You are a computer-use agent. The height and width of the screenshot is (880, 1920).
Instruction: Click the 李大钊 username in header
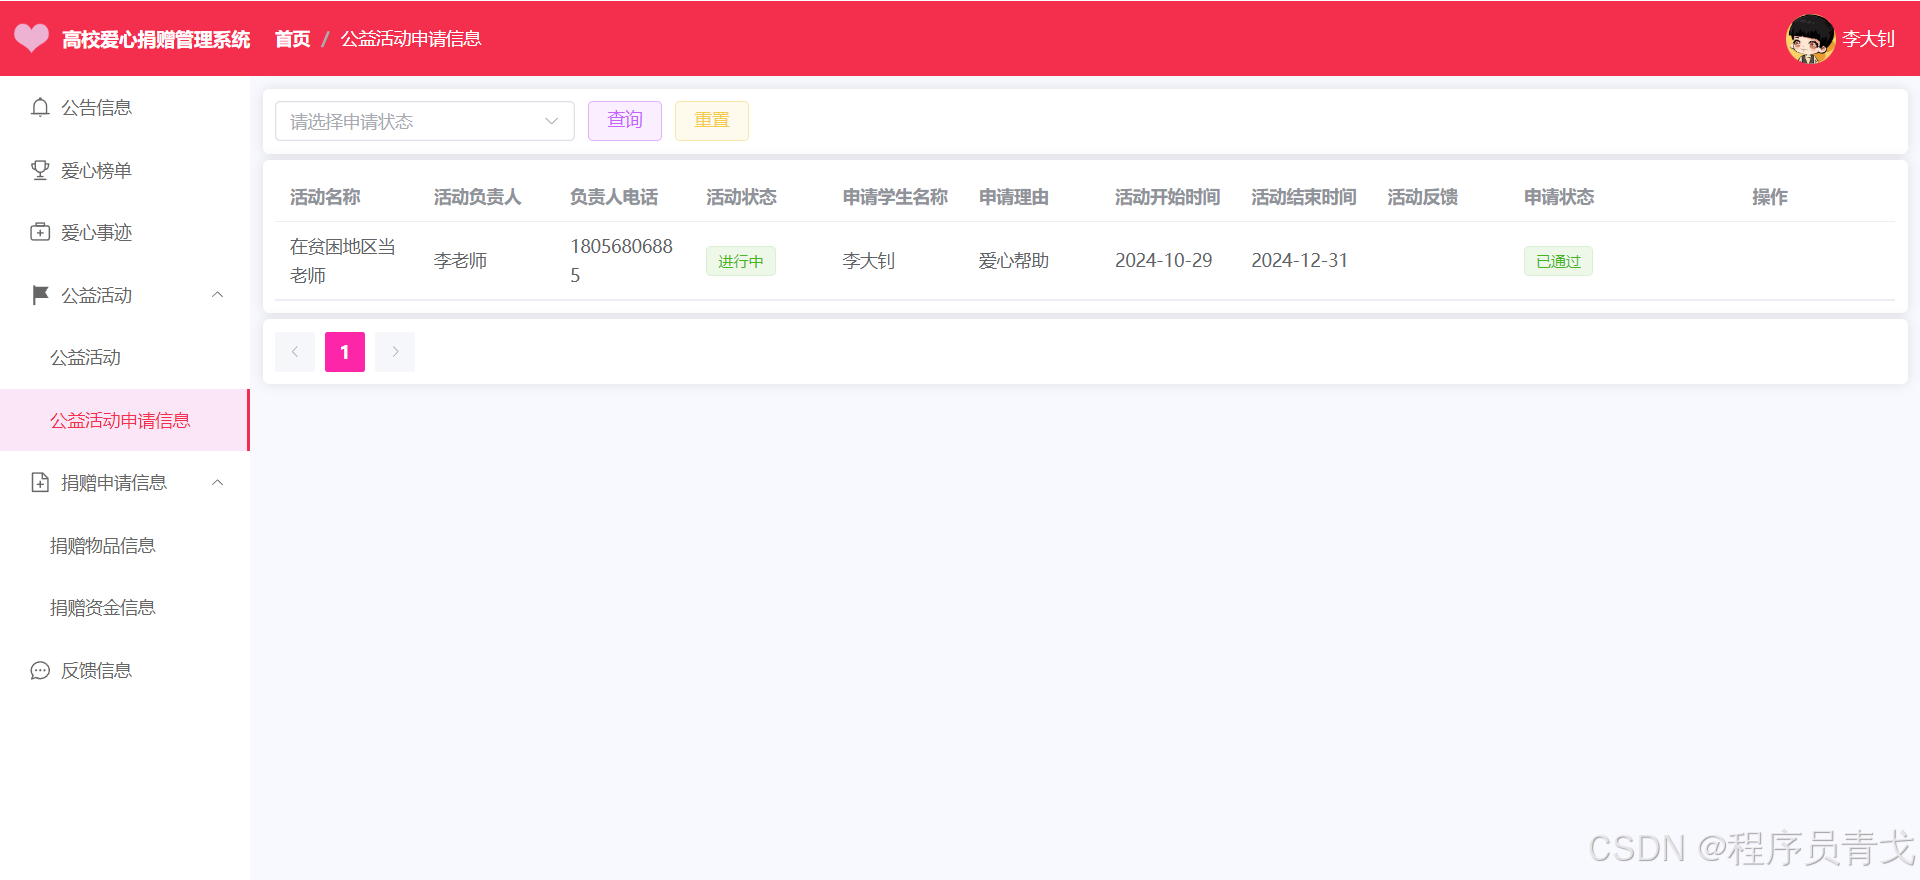pyautogui.click(x=1868, y=39)
